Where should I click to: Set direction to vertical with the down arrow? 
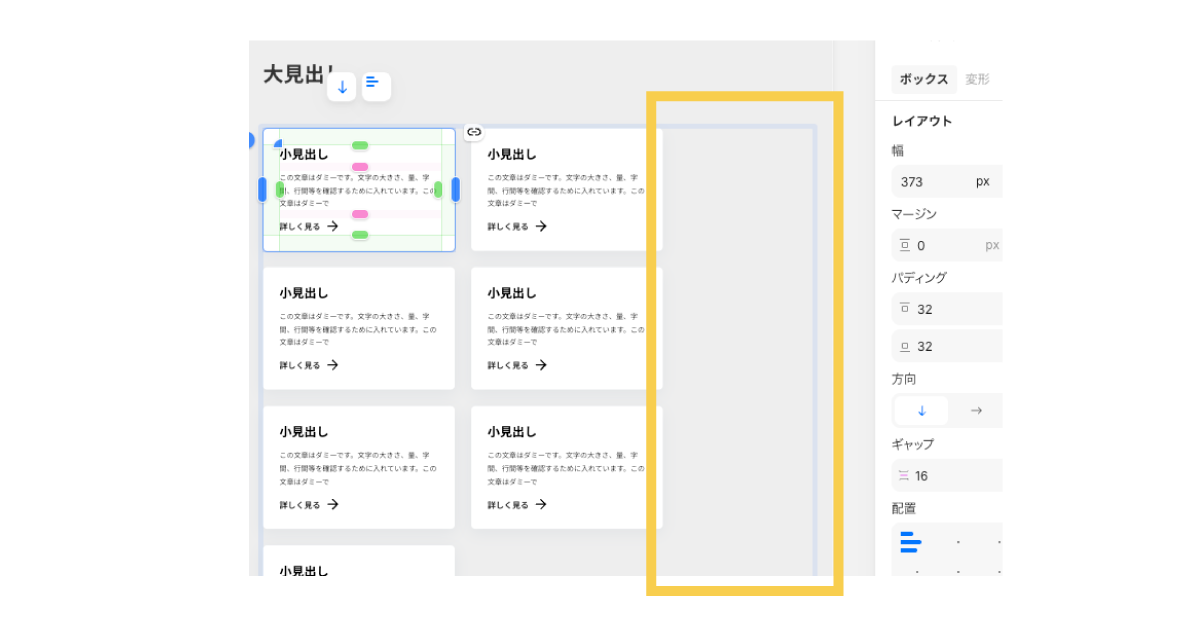(x=921, y=411)
